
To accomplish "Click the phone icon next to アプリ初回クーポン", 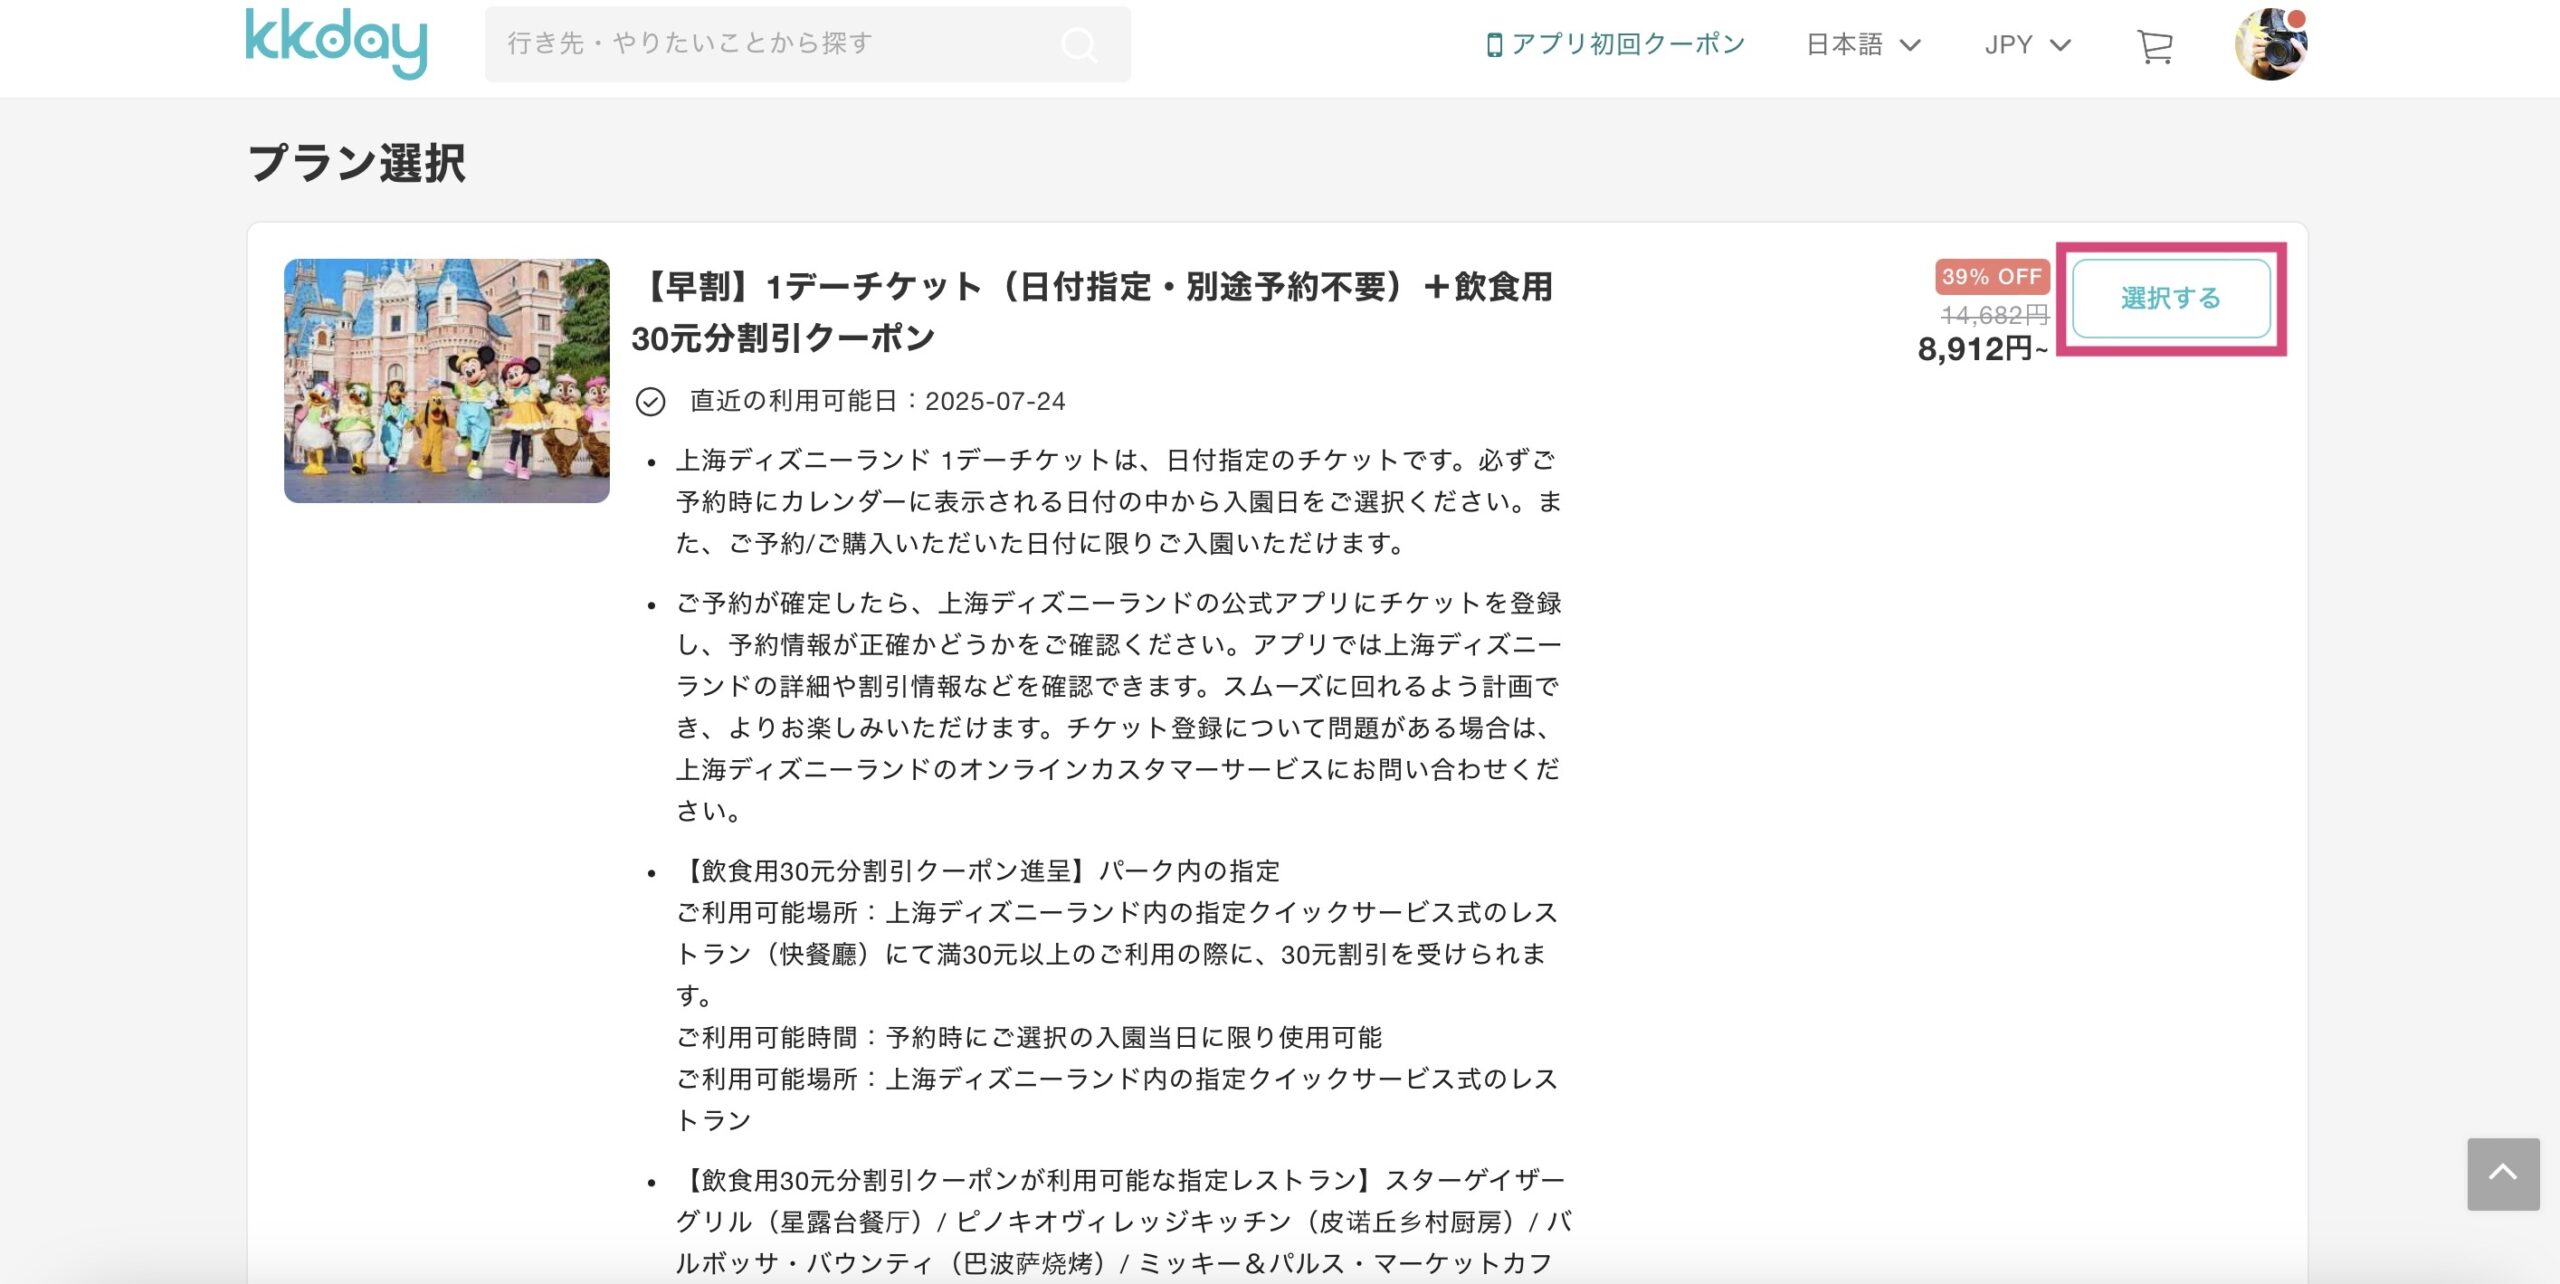I will [x=1494, y=45].
